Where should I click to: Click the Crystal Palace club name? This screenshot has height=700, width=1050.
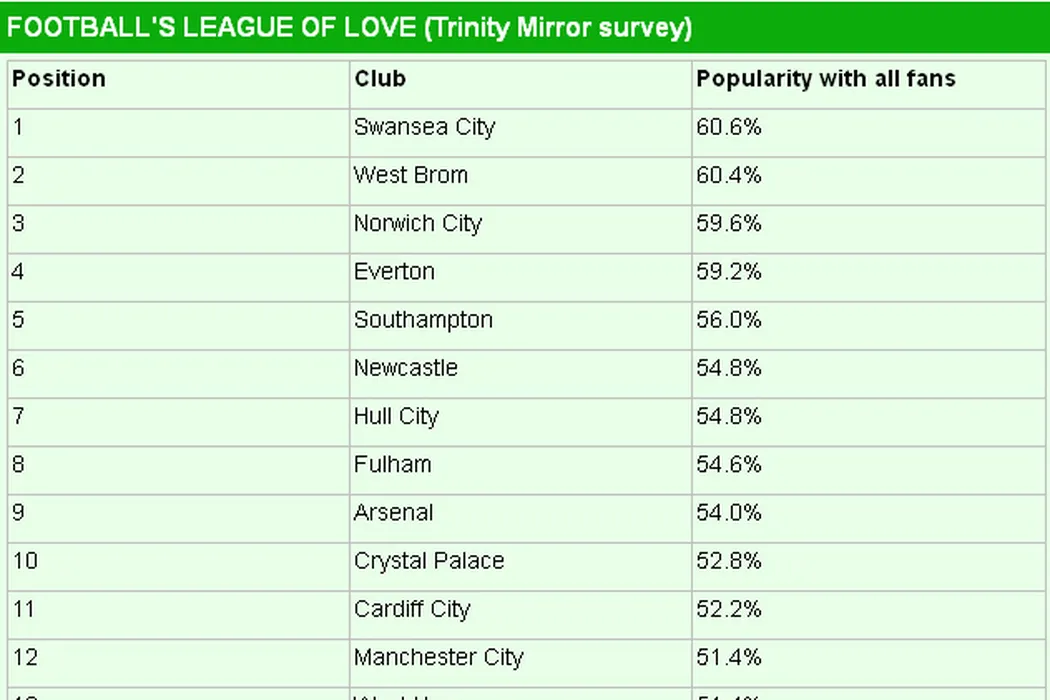coord(429,561)
